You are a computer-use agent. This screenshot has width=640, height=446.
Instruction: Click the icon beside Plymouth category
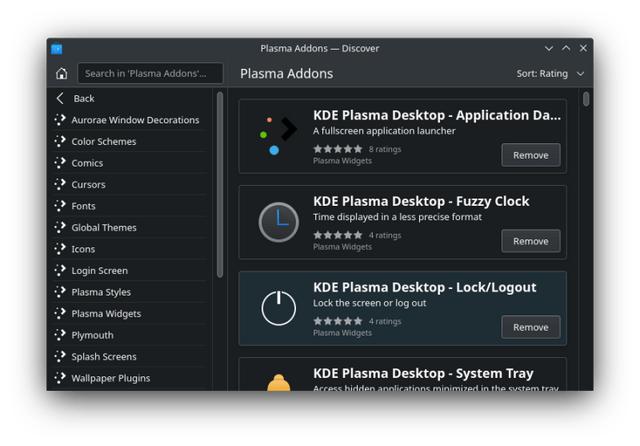[x=60, y=335]
